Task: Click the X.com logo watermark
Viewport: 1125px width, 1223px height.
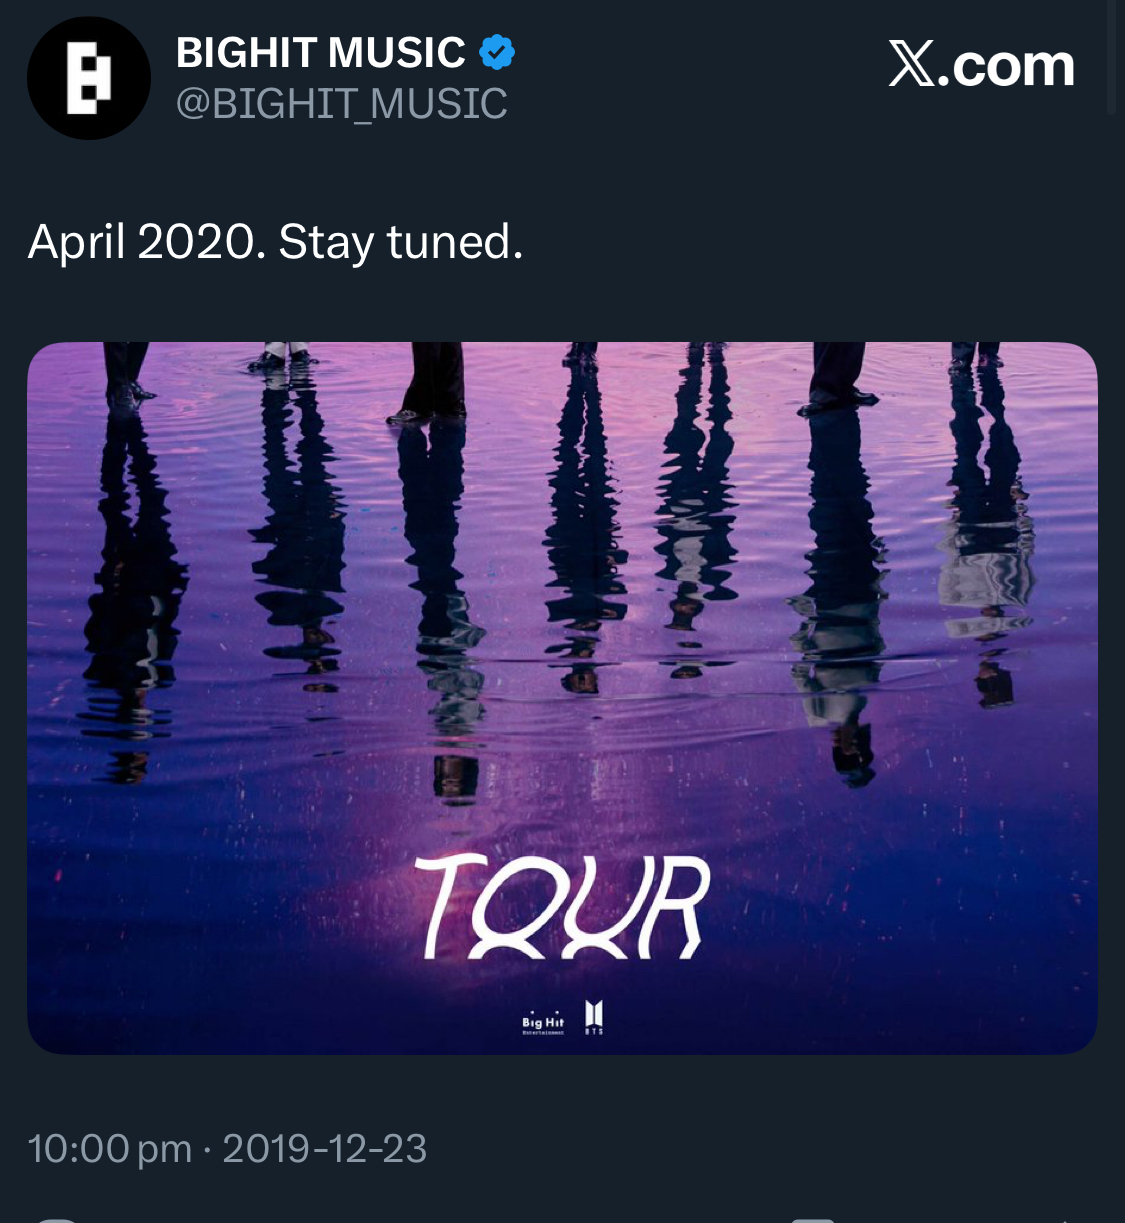Action: 981,66
